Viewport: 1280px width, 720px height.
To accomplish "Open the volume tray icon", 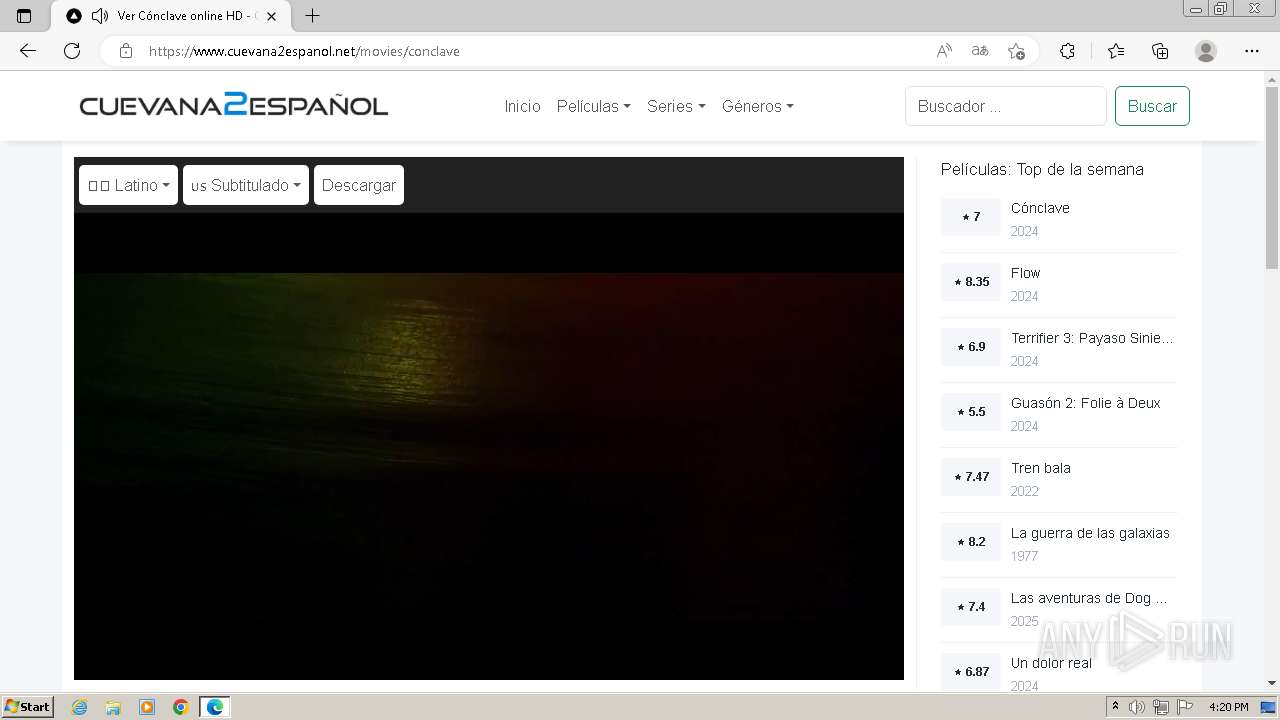I will (1137, 707).
